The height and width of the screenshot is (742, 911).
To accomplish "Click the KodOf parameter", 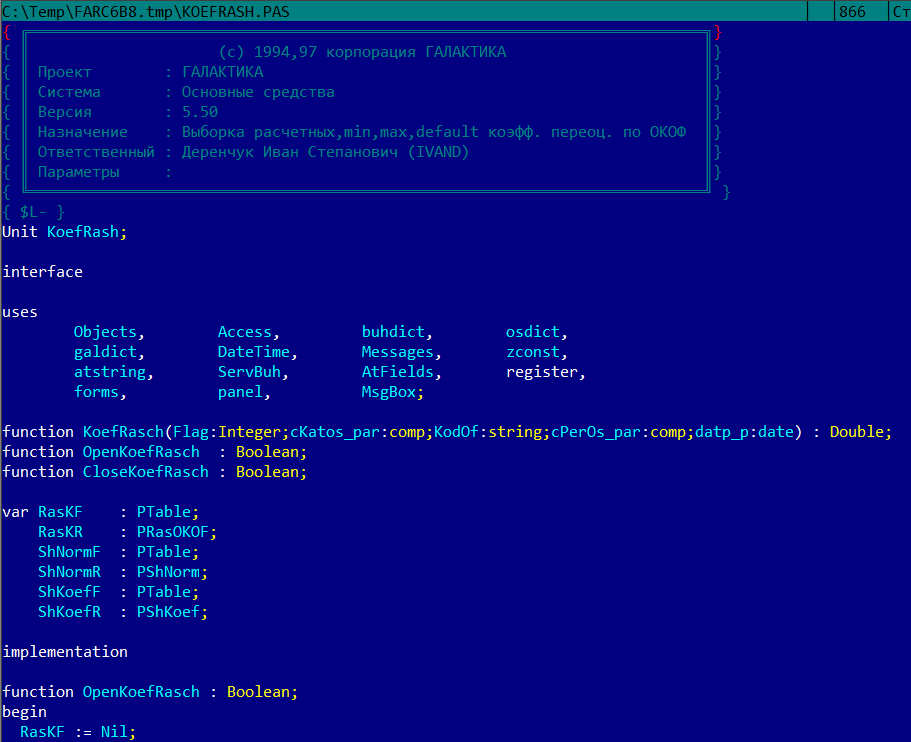I will (456, 432).
